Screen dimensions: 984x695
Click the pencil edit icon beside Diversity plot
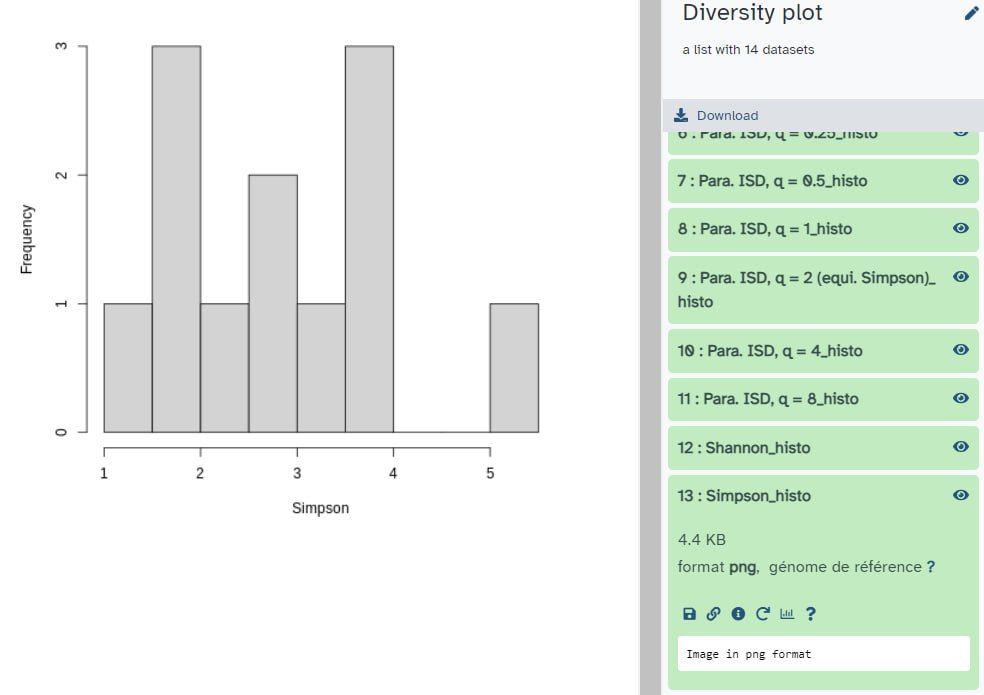point(971,13)
